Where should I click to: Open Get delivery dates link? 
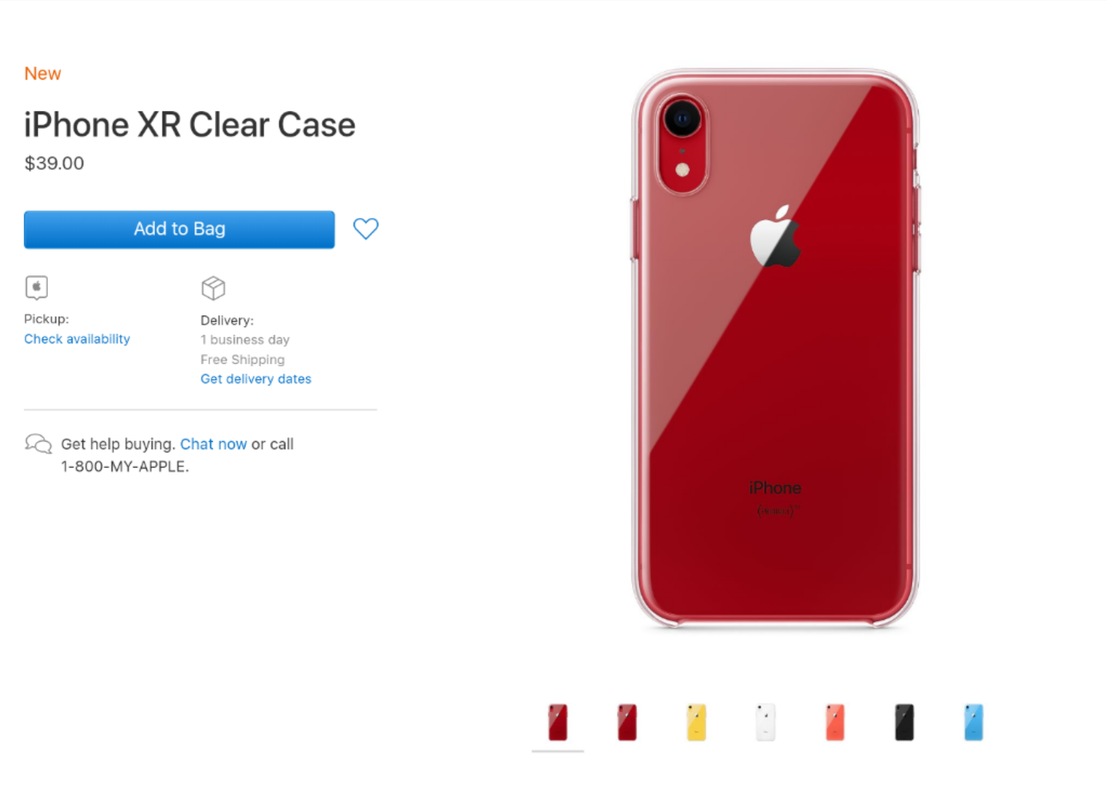click(256, 379)
